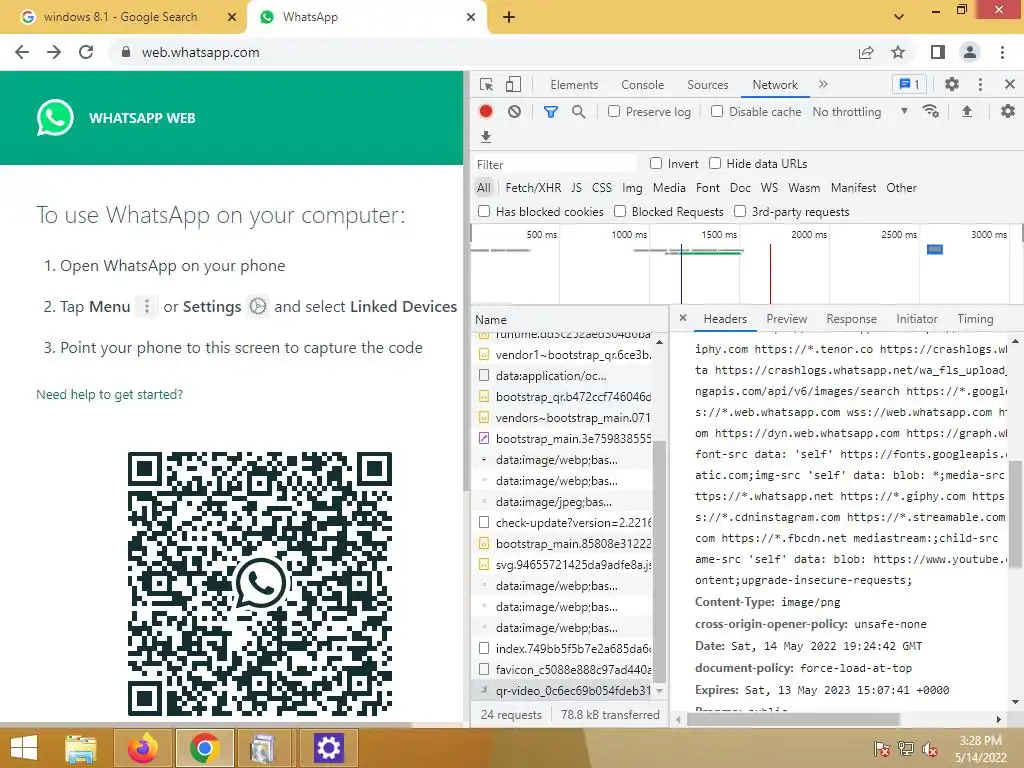View site information lock icon
Screen dimensions: 1024x768
[x=126, y=52]
